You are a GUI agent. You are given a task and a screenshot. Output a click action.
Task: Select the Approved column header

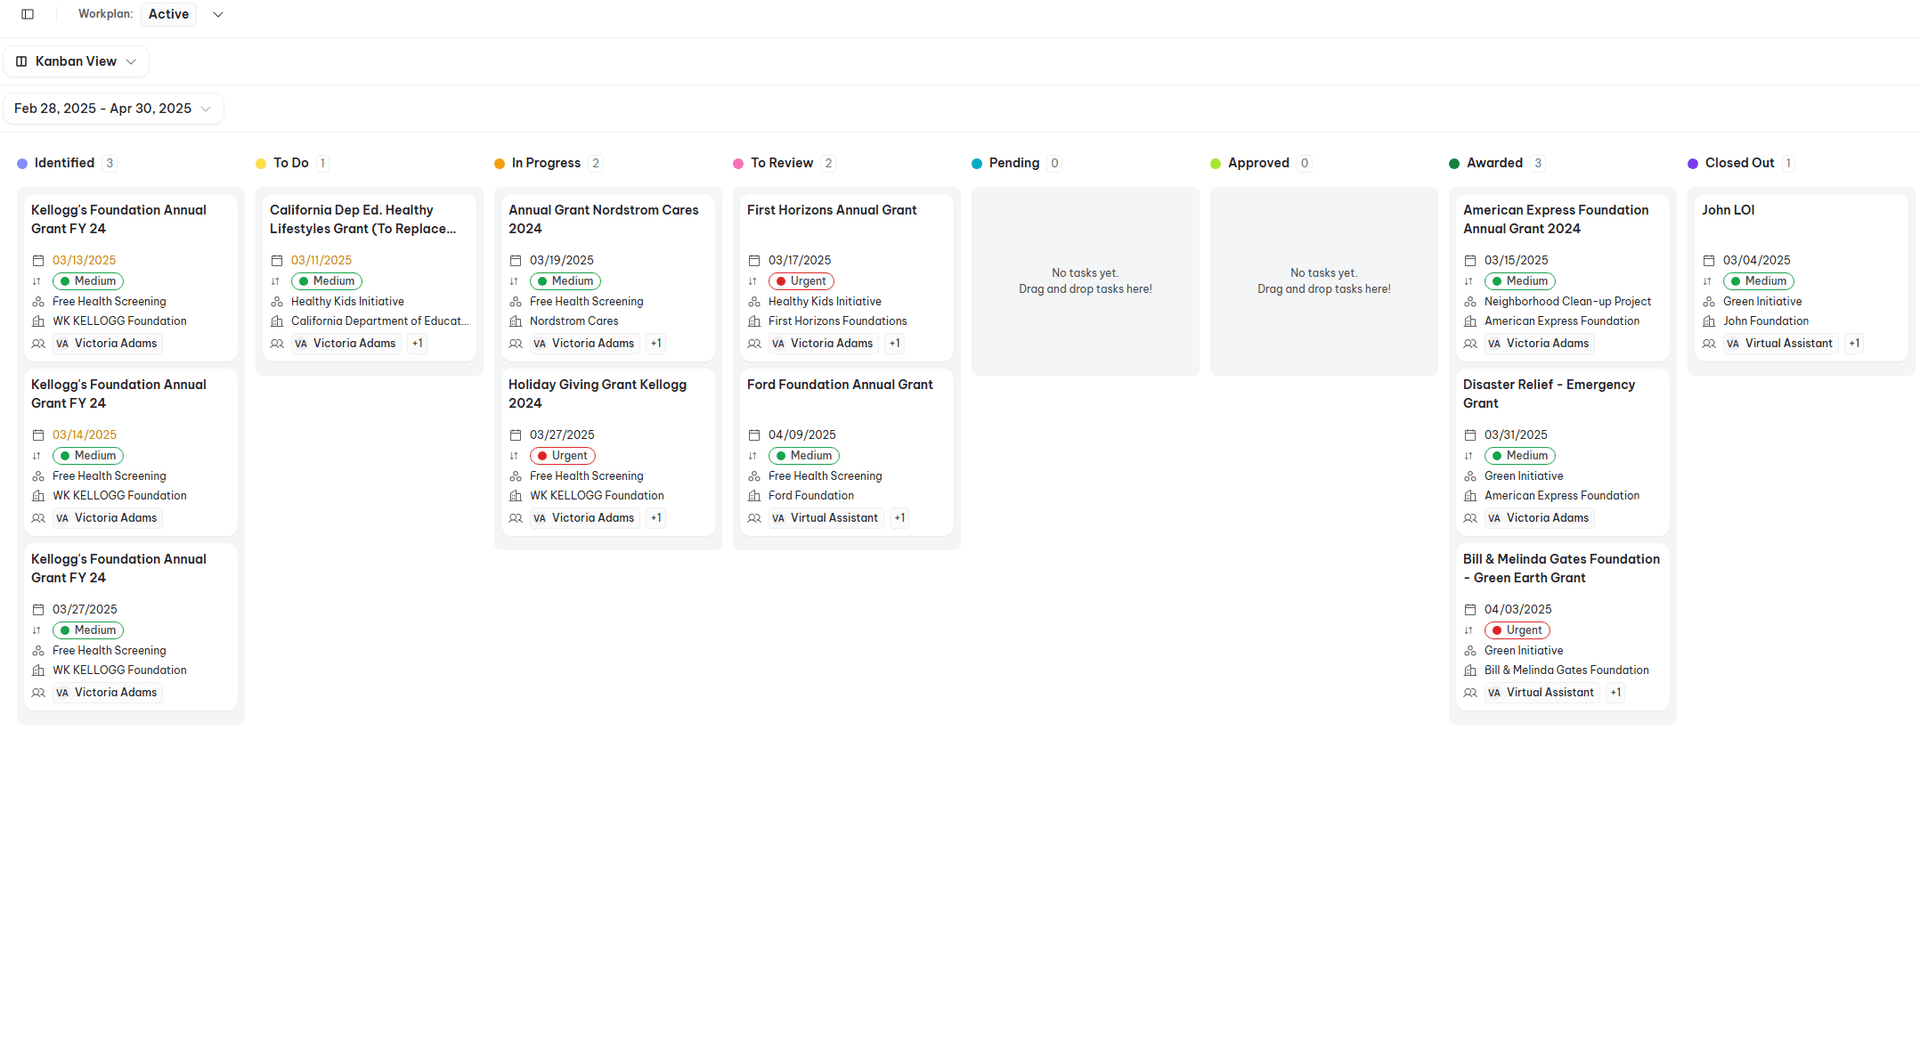(1258, 163)
